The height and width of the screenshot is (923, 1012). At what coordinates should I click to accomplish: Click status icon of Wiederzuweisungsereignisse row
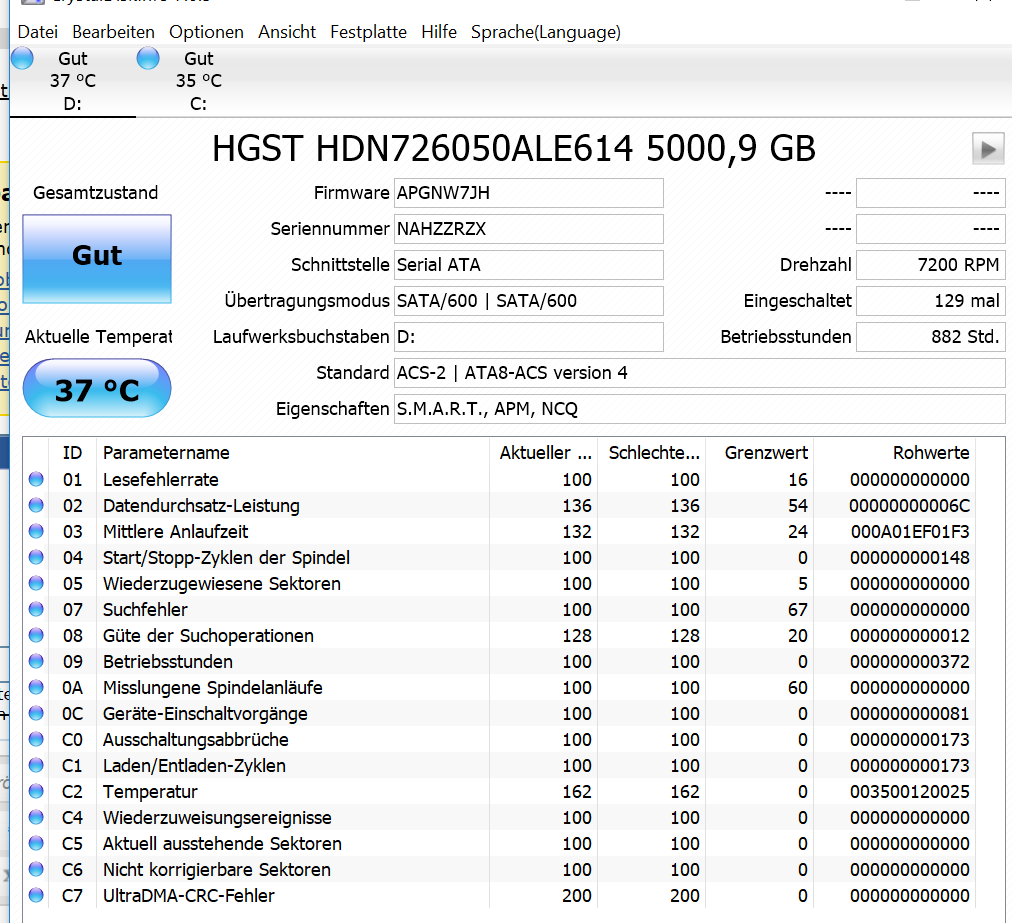click(x=36, y=817)
